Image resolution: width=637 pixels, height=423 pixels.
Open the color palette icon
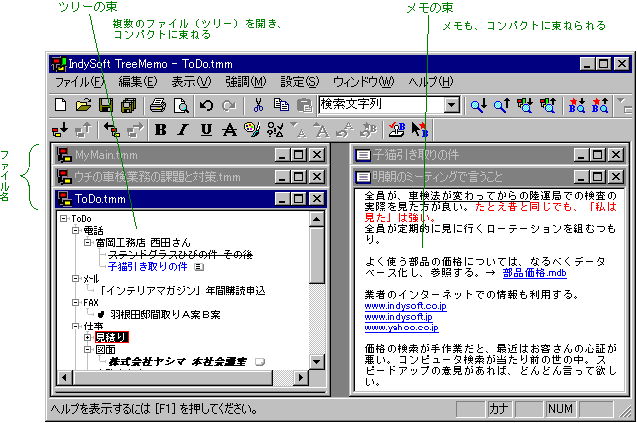pos(252,130)
